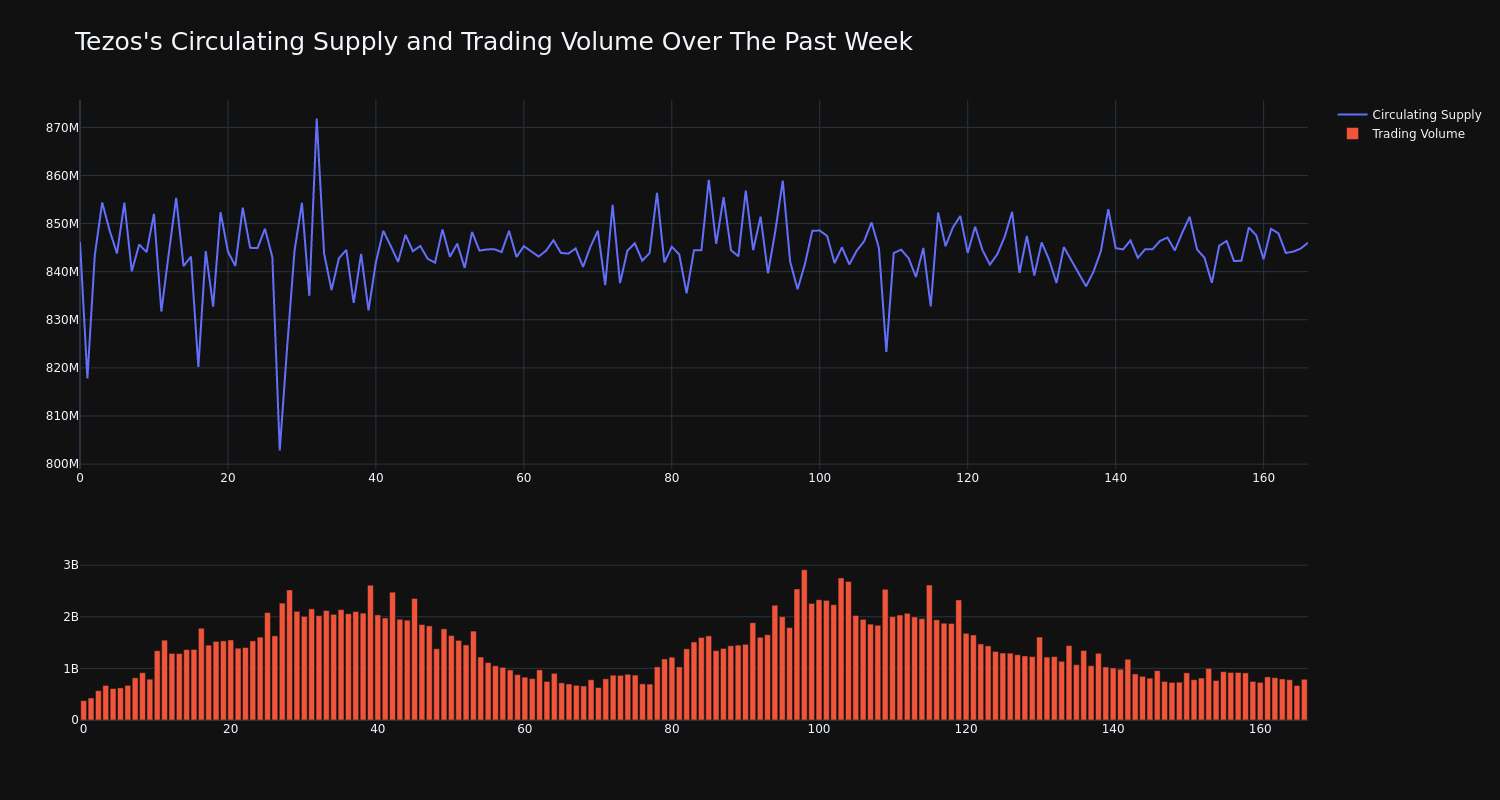Click the 860M y-axis label
1500x800 pixels.
pos(62,176)
